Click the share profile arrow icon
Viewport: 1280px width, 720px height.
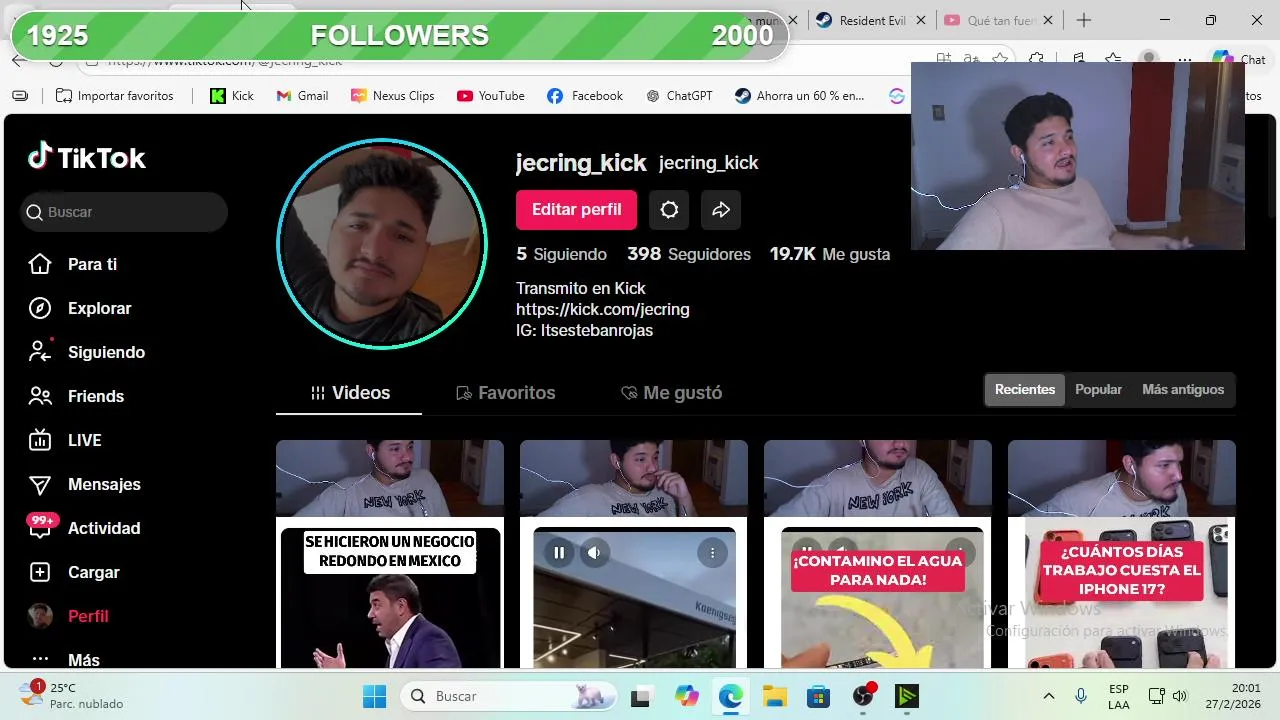(721, 210)
